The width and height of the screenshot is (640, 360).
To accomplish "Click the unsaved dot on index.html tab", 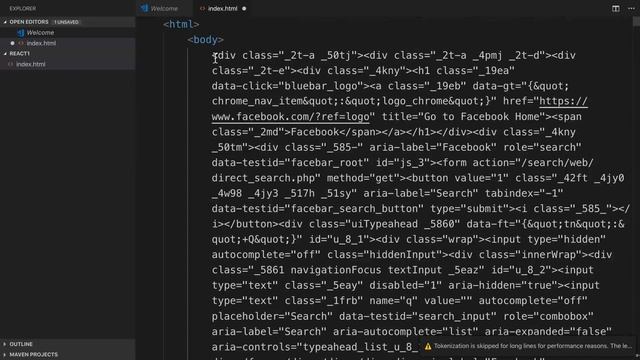I will 244,9.
